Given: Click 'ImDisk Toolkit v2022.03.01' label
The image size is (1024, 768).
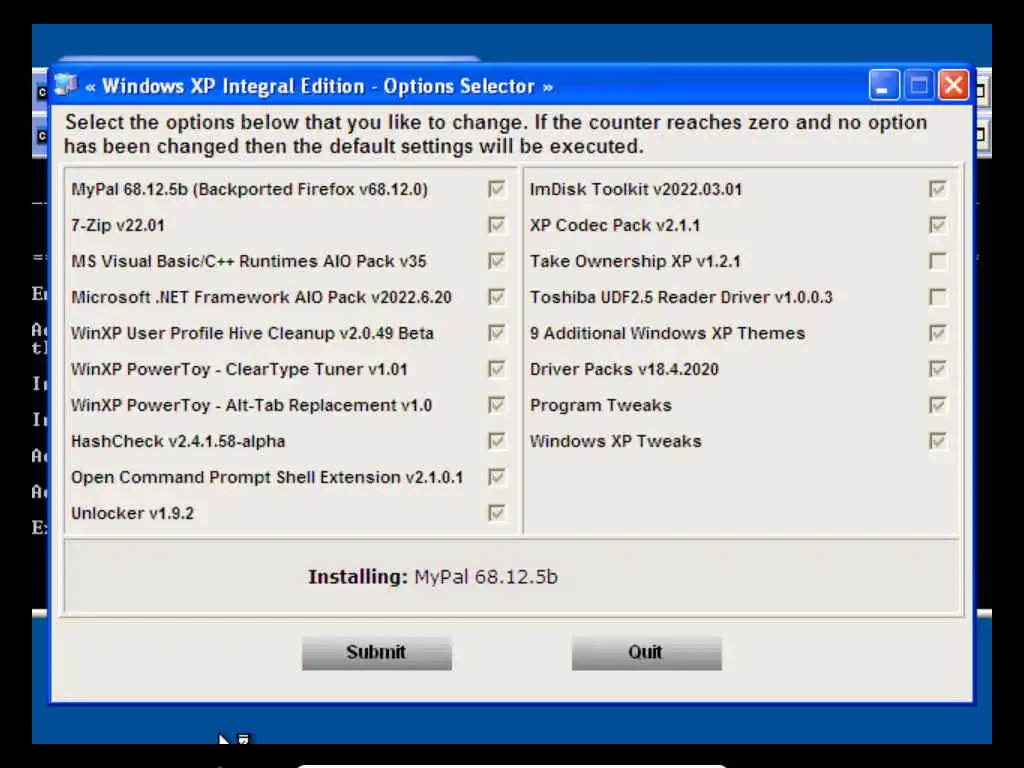Looking at the screenshot, I should [636, 189].
